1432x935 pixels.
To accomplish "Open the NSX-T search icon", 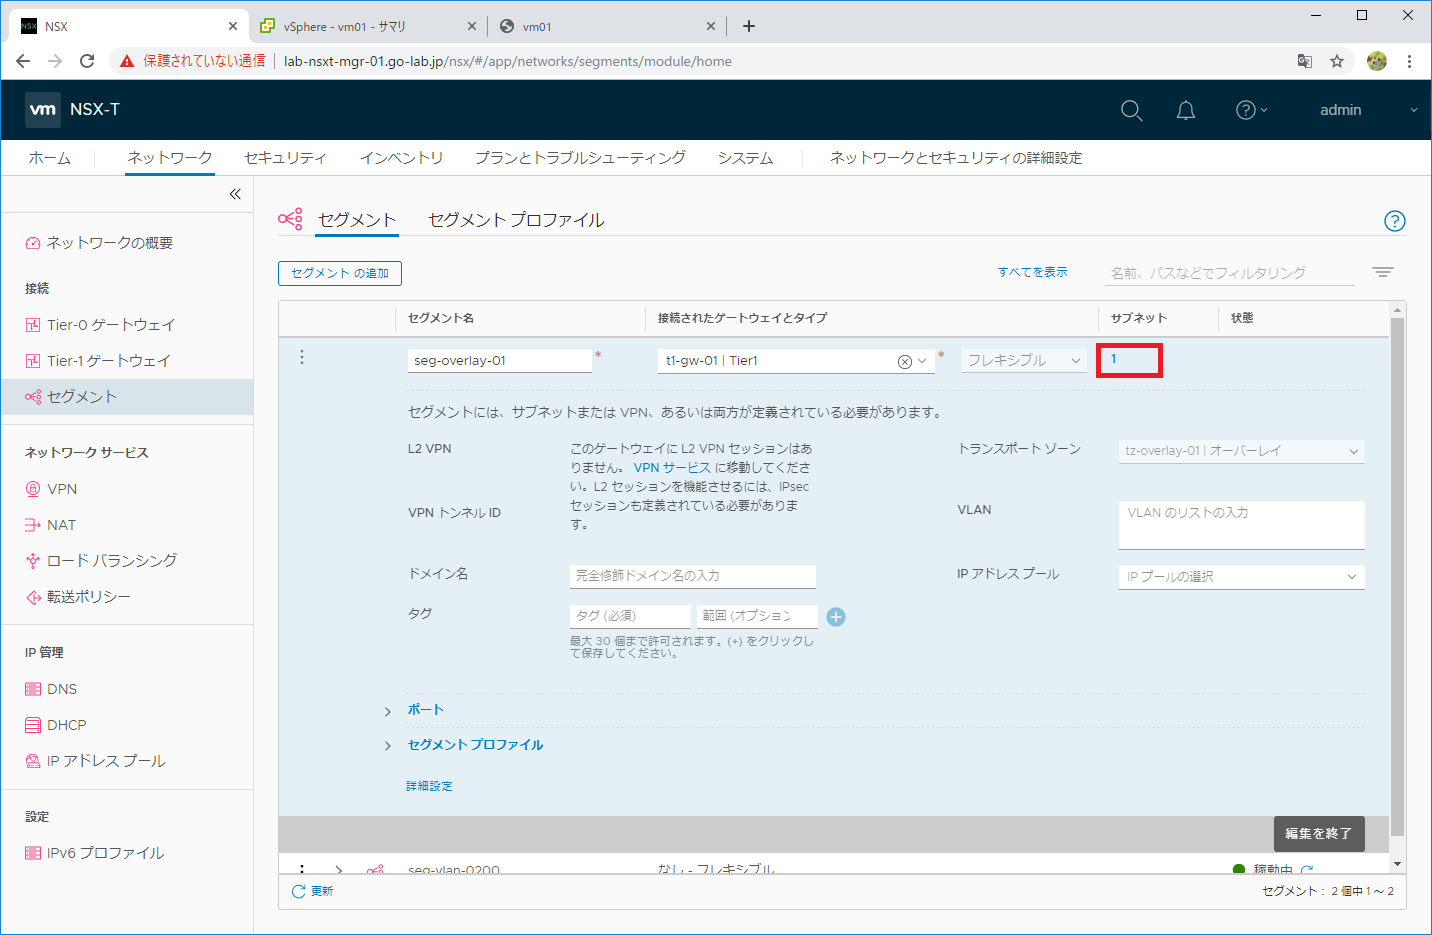I will pyautogui.click(x=1131, y=110).
